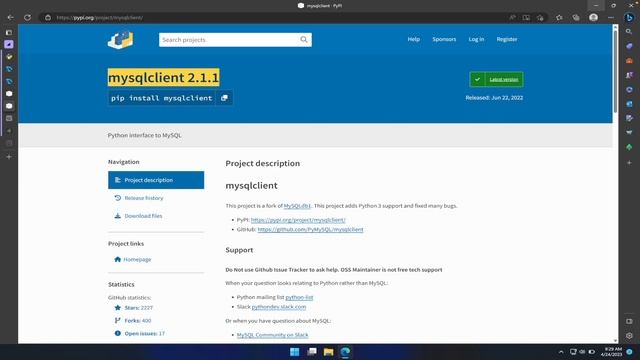Viewport: 640px width, 360px height.
Task: Click the taskbar clock
Action: [611, 352]
